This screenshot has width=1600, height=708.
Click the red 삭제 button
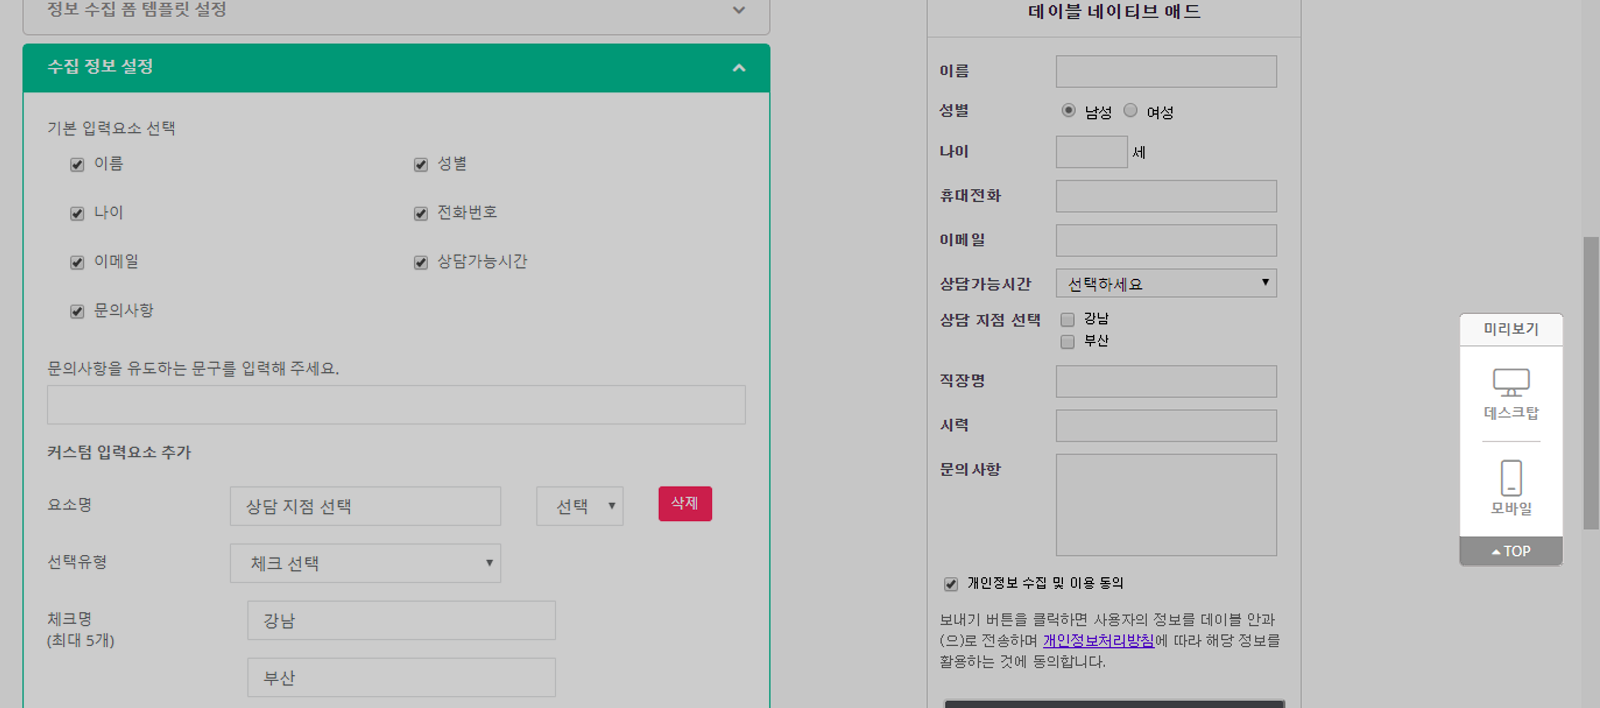coord(685,503)
